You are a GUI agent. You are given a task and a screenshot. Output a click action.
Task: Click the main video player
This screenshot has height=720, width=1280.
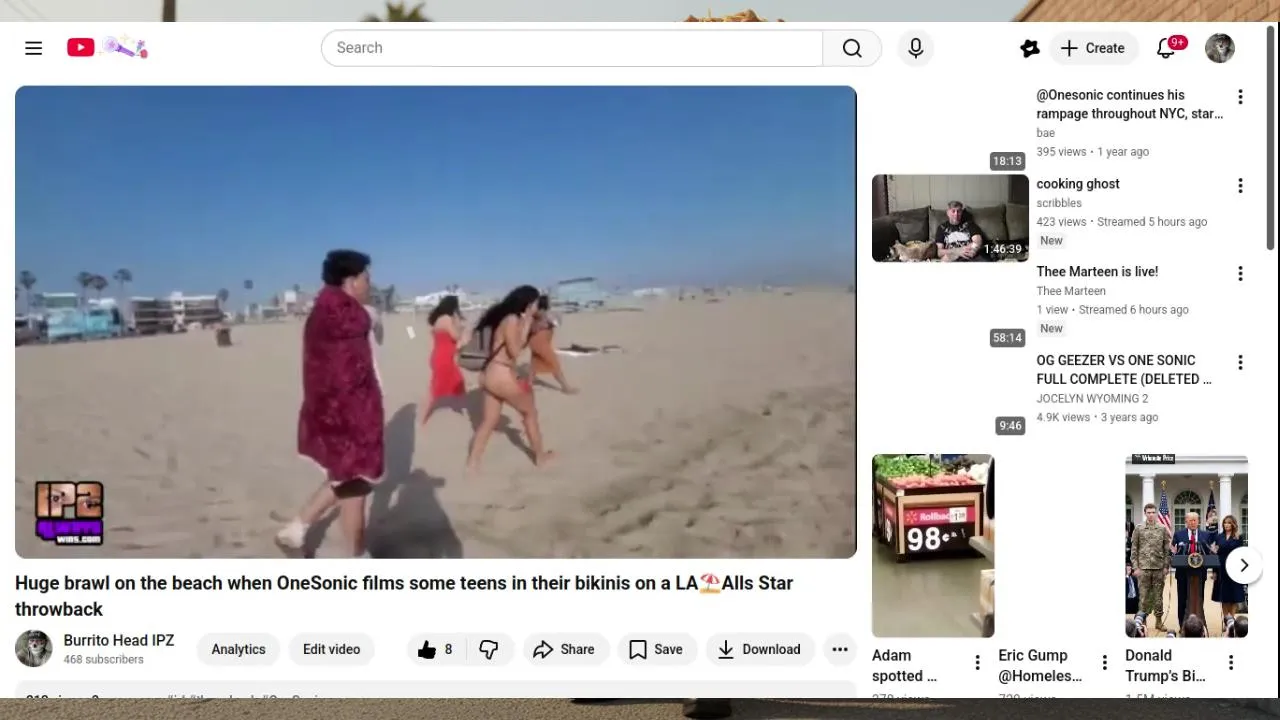point(436,322)
